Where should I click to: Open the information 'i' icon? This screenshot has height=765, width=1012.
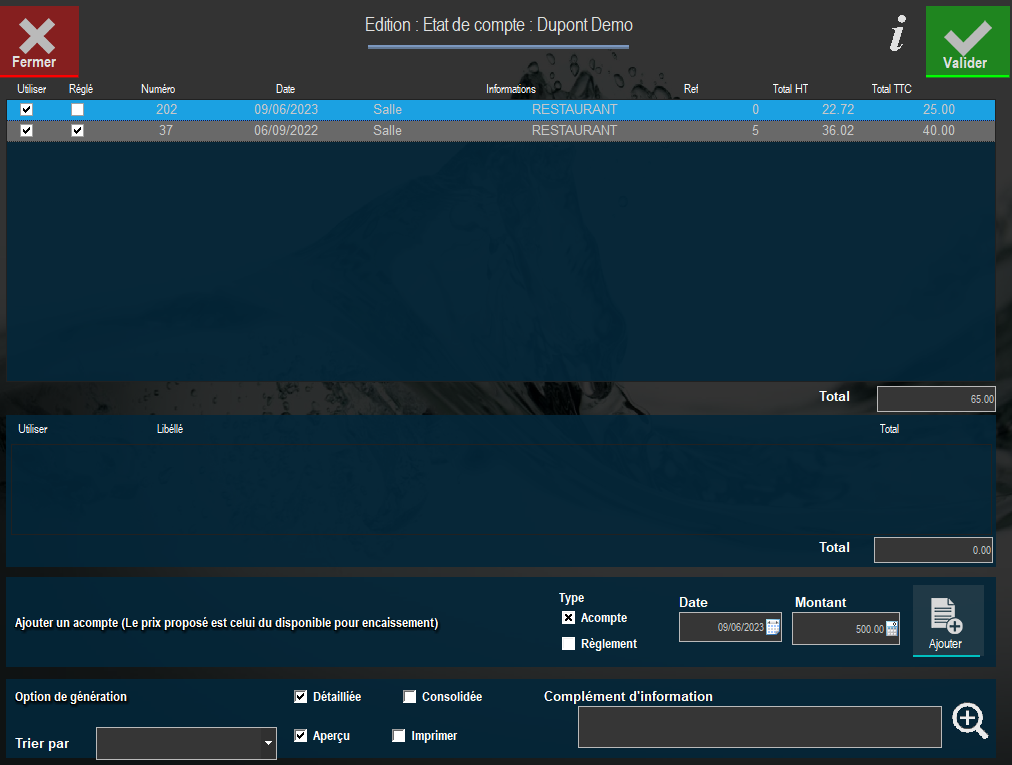(897, 37)
